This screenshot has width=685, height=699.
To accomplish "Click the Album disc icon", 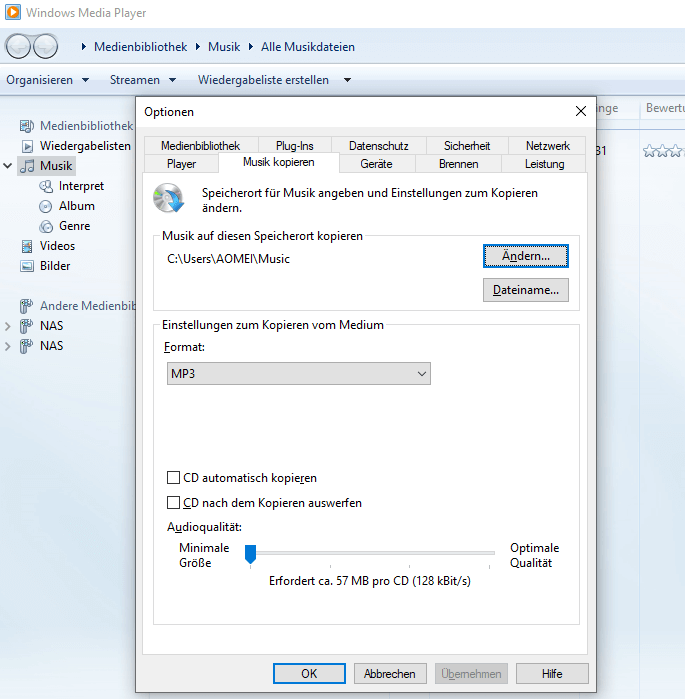I will coord(45,206).
